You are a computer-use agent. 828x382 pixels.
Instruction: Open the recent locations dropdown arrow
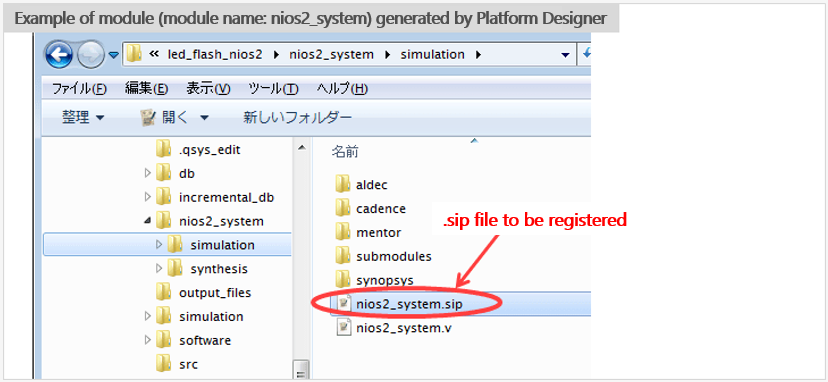[x=114, y=55]
